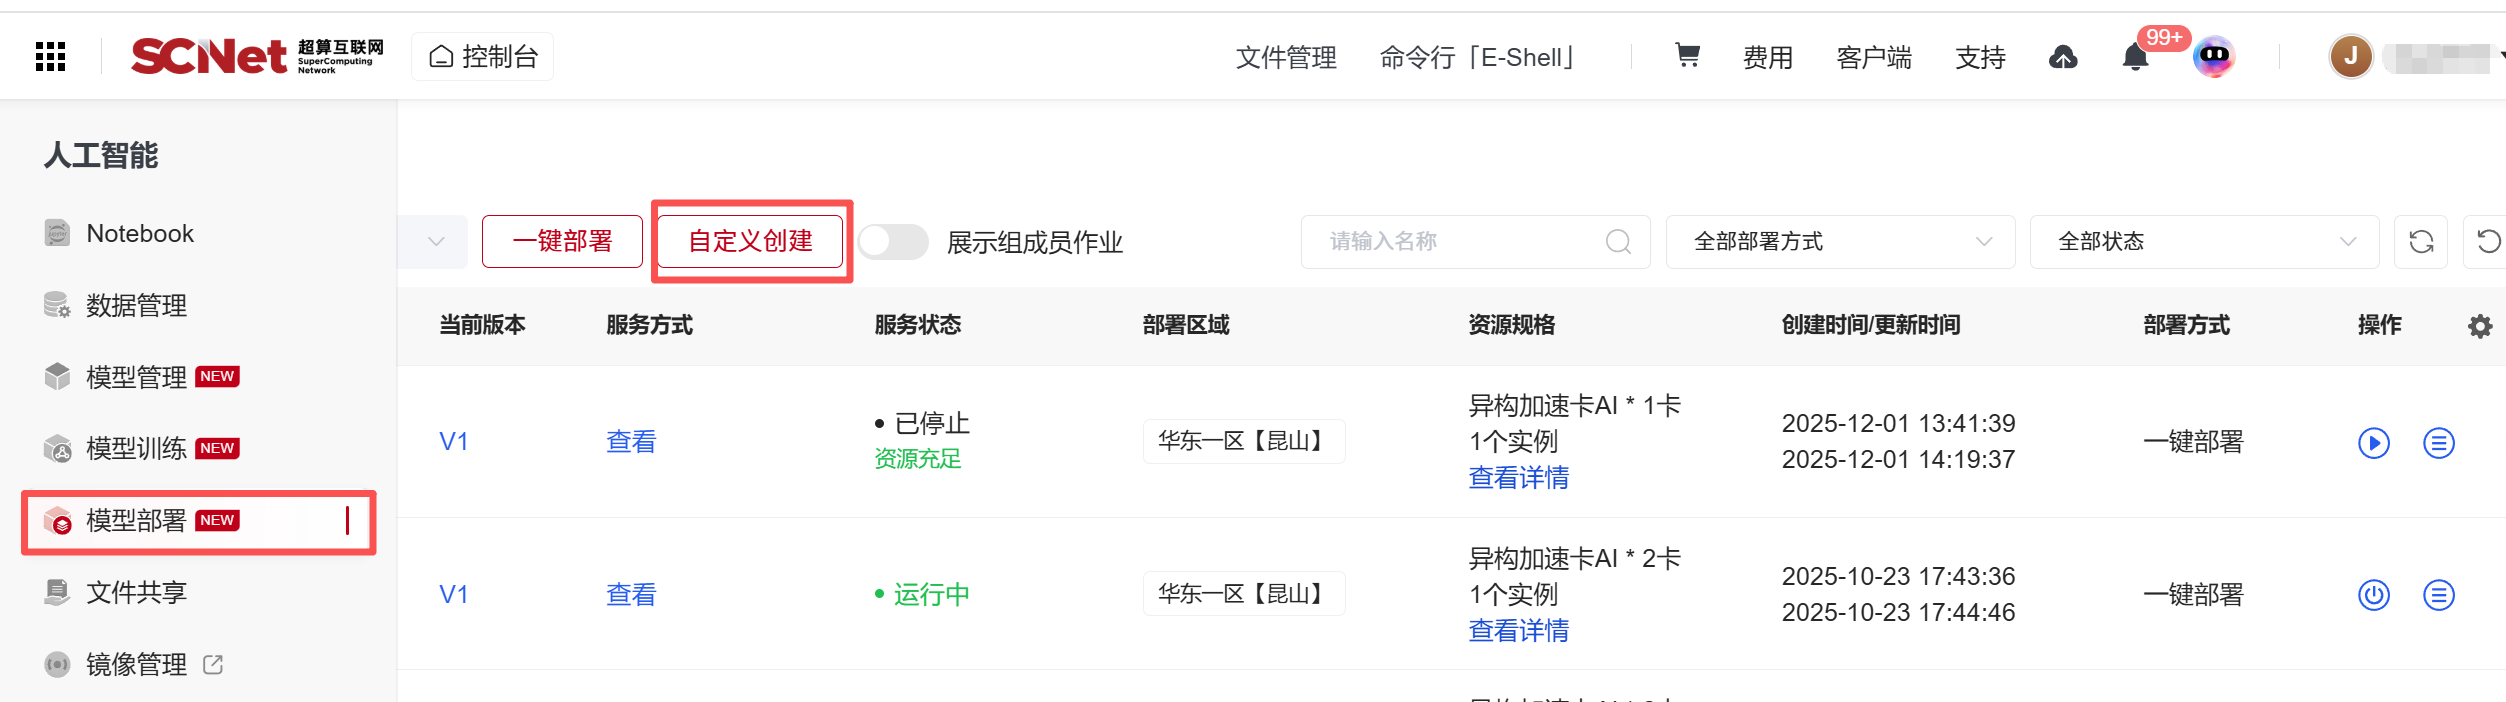Stop the running service with power icon

point(2374,595)
